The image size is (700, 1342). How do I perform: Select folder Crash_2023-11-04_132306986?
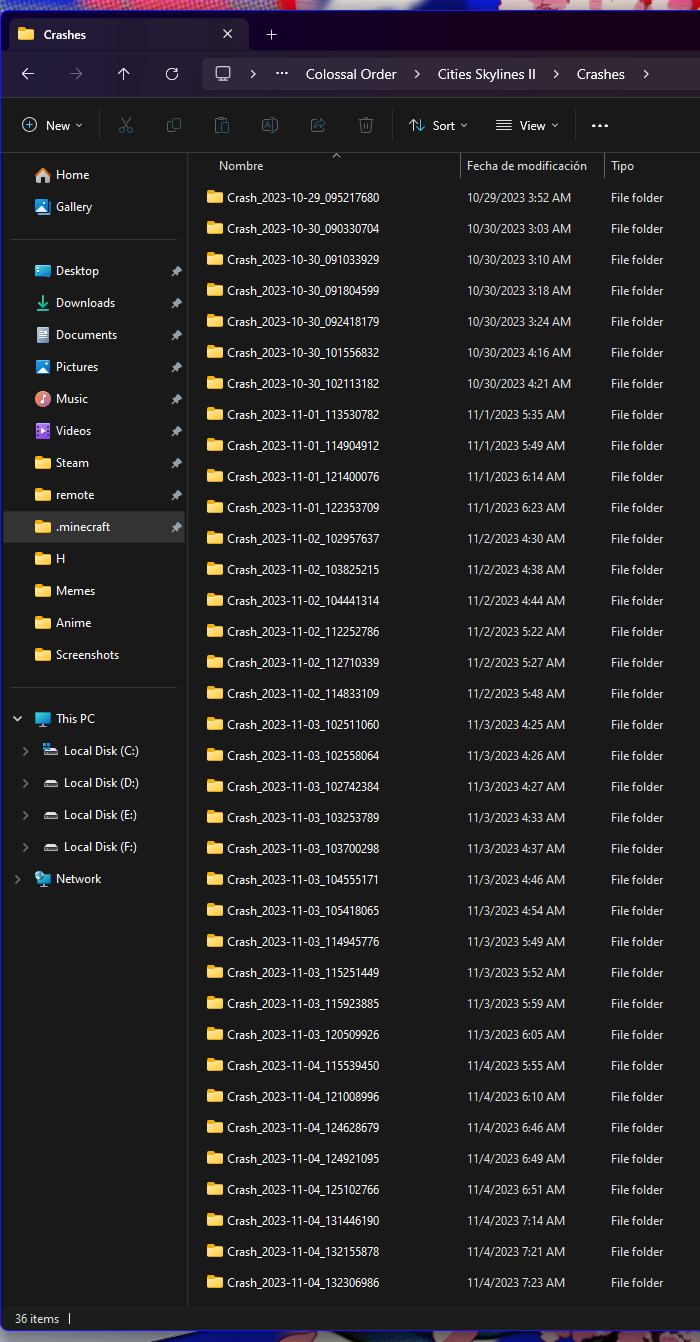[302, 1283]
